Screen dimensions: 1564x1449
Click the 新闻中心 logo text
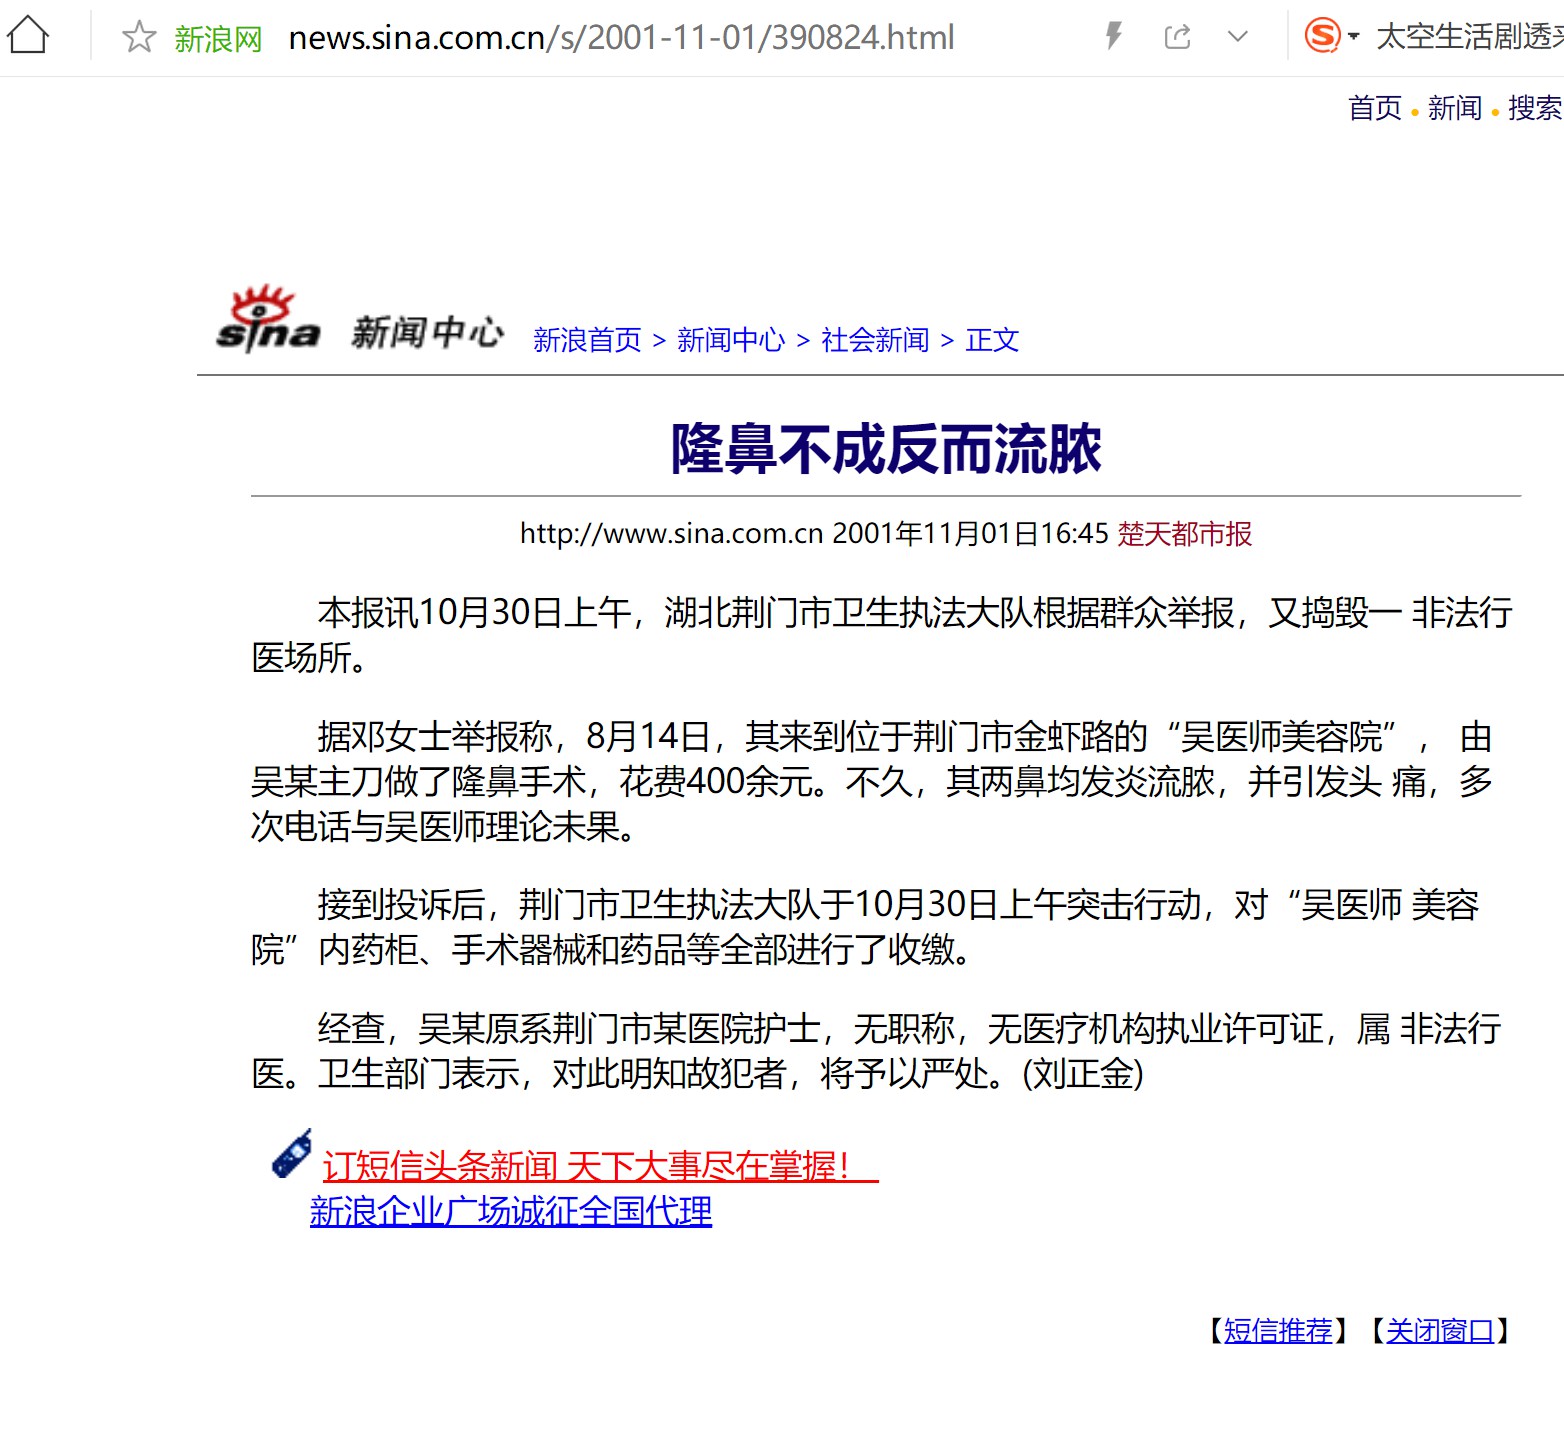(x=427, y=332)
